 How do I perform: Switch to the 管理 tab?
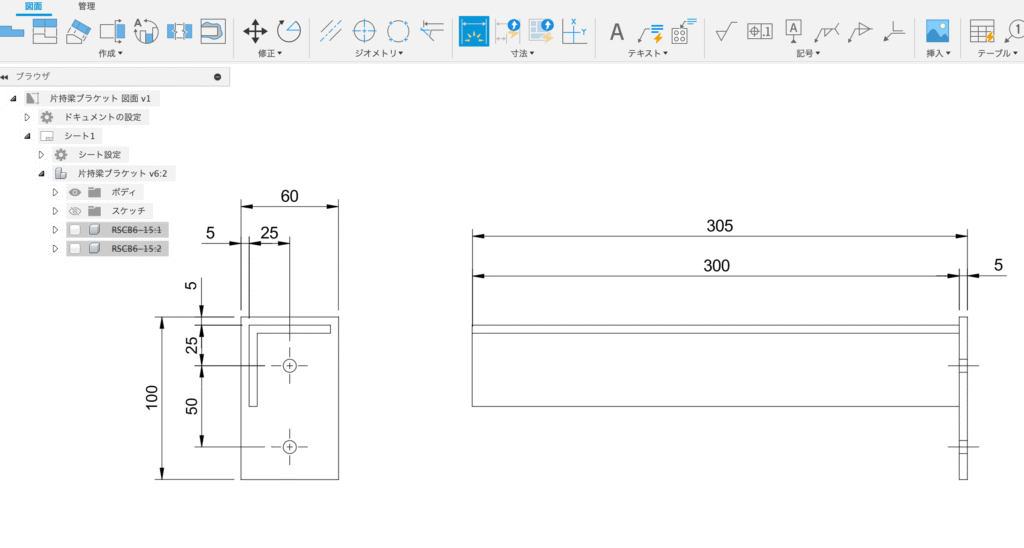[87, 6]
